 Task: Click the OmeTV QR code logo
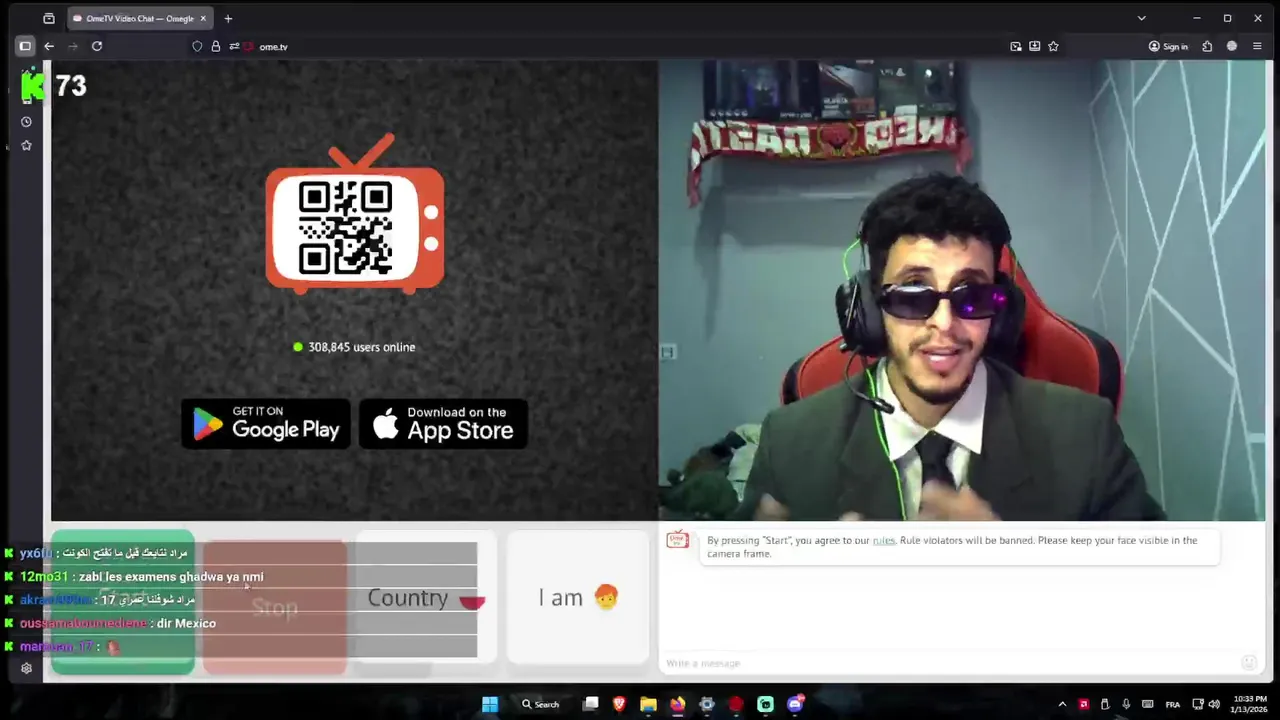355,214
